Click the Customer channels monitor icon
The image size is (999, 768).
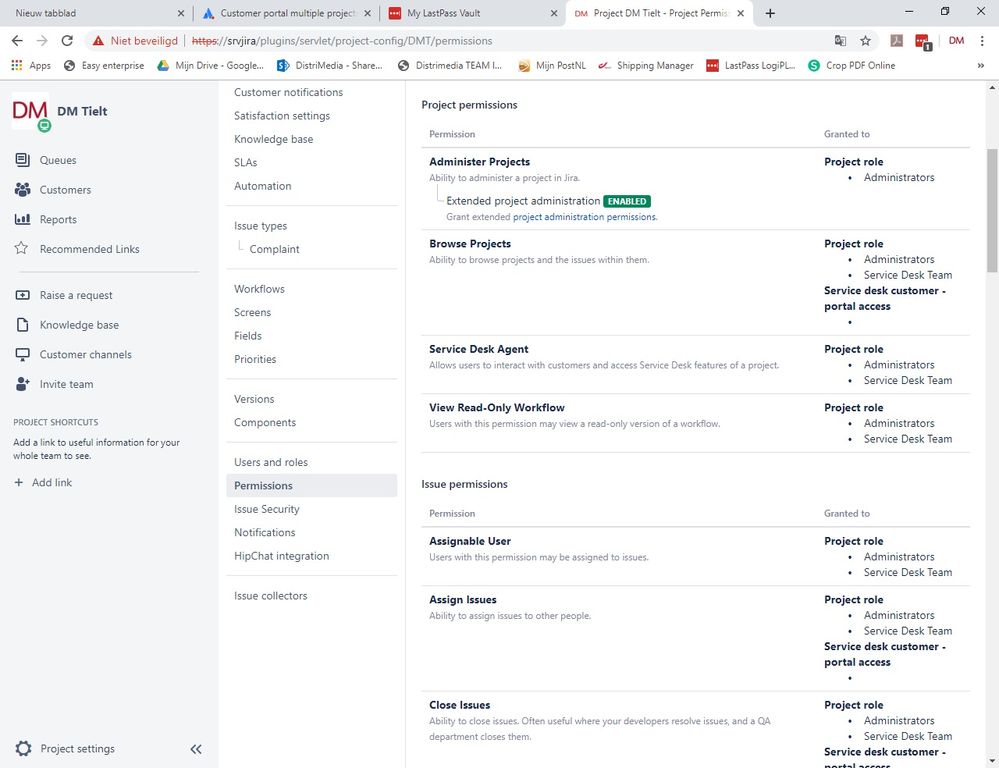(x=22, y=354)
